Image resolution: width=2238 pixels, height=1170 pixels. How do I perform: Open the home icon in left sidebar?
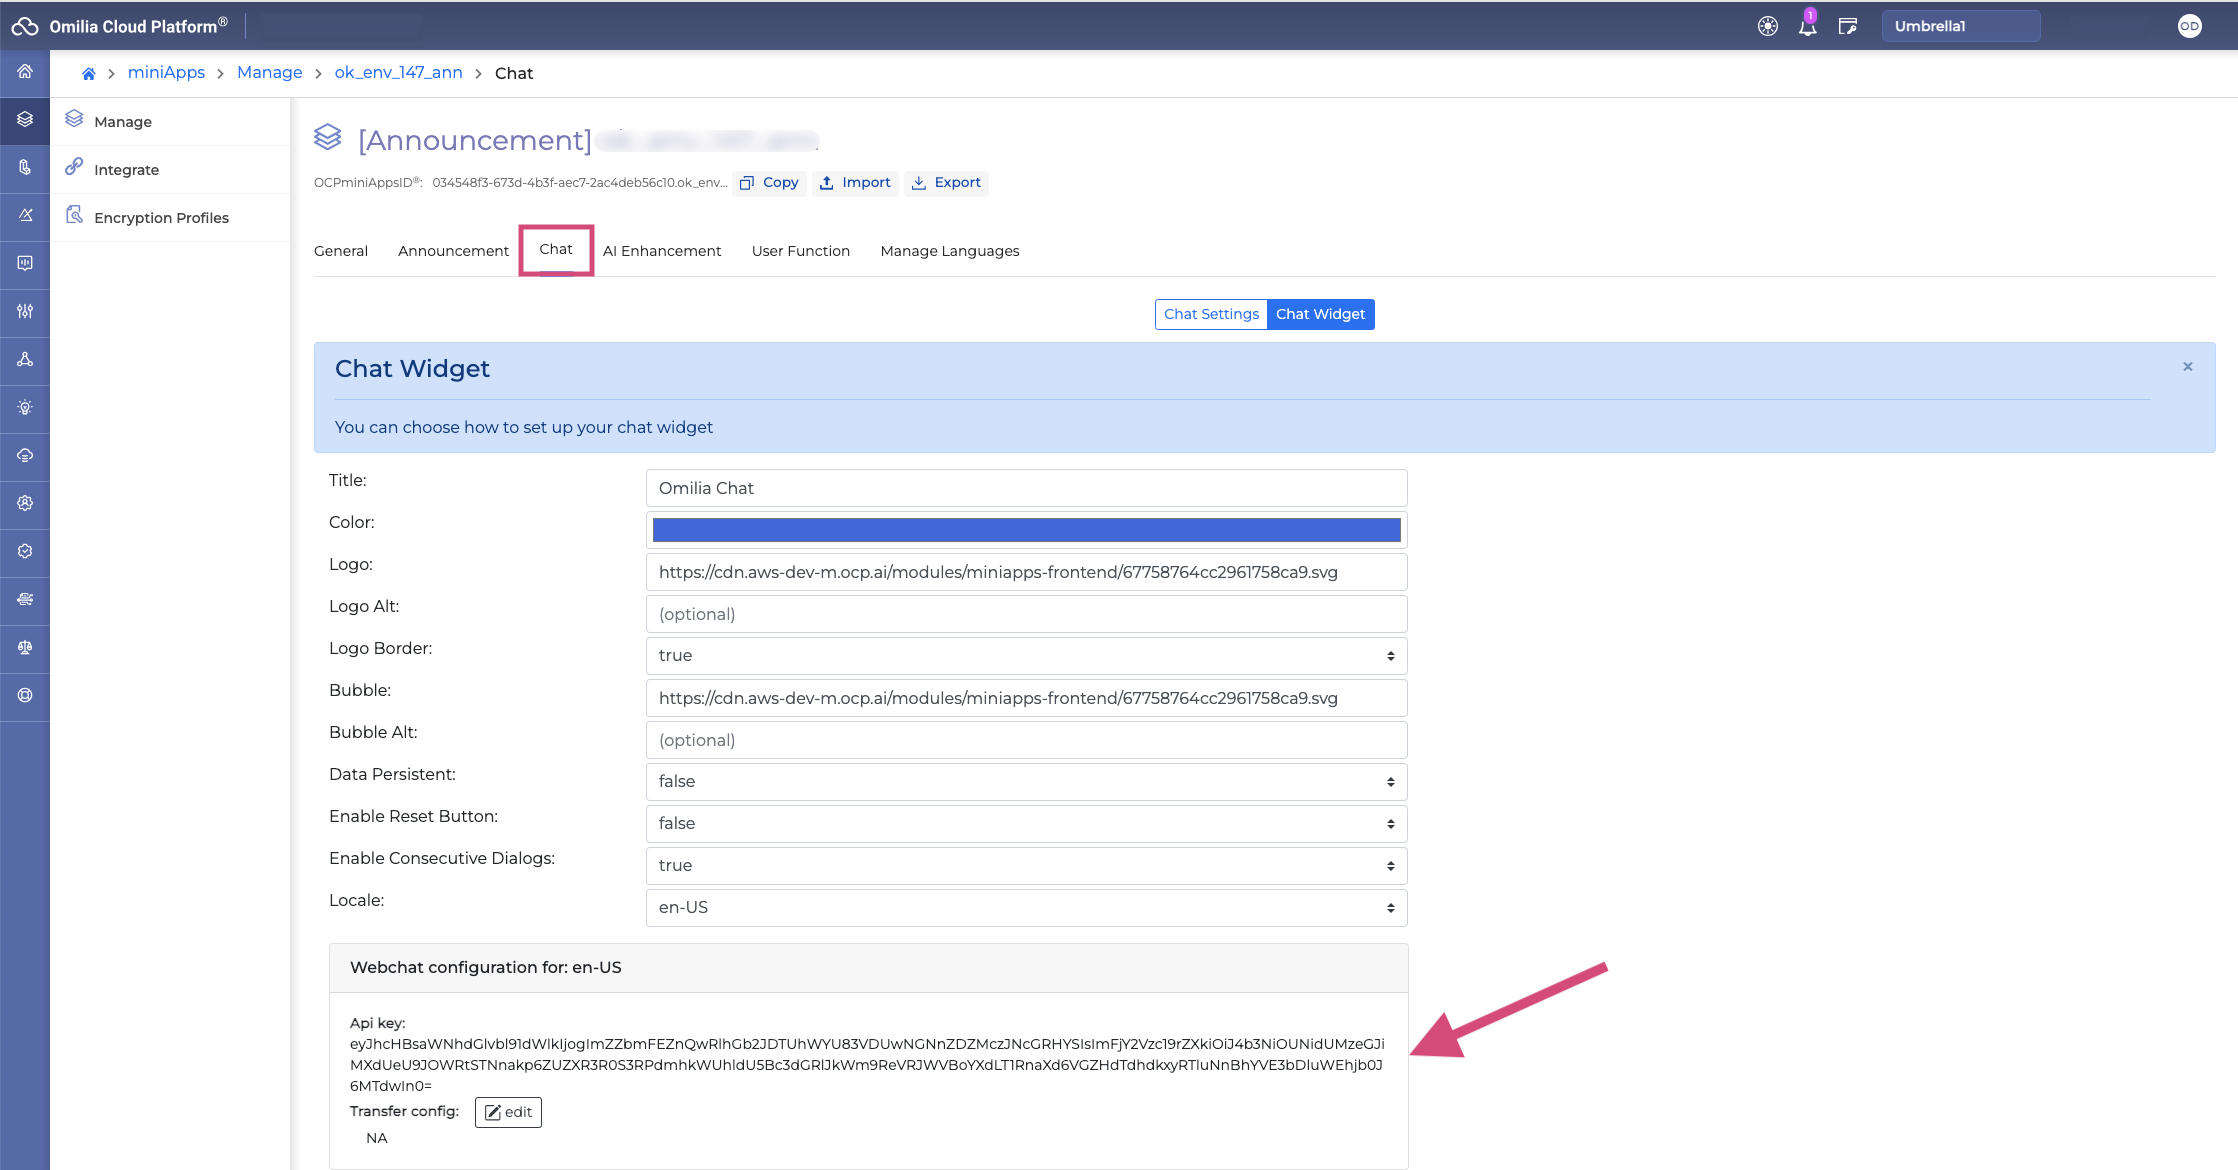[x=25, y=71]
